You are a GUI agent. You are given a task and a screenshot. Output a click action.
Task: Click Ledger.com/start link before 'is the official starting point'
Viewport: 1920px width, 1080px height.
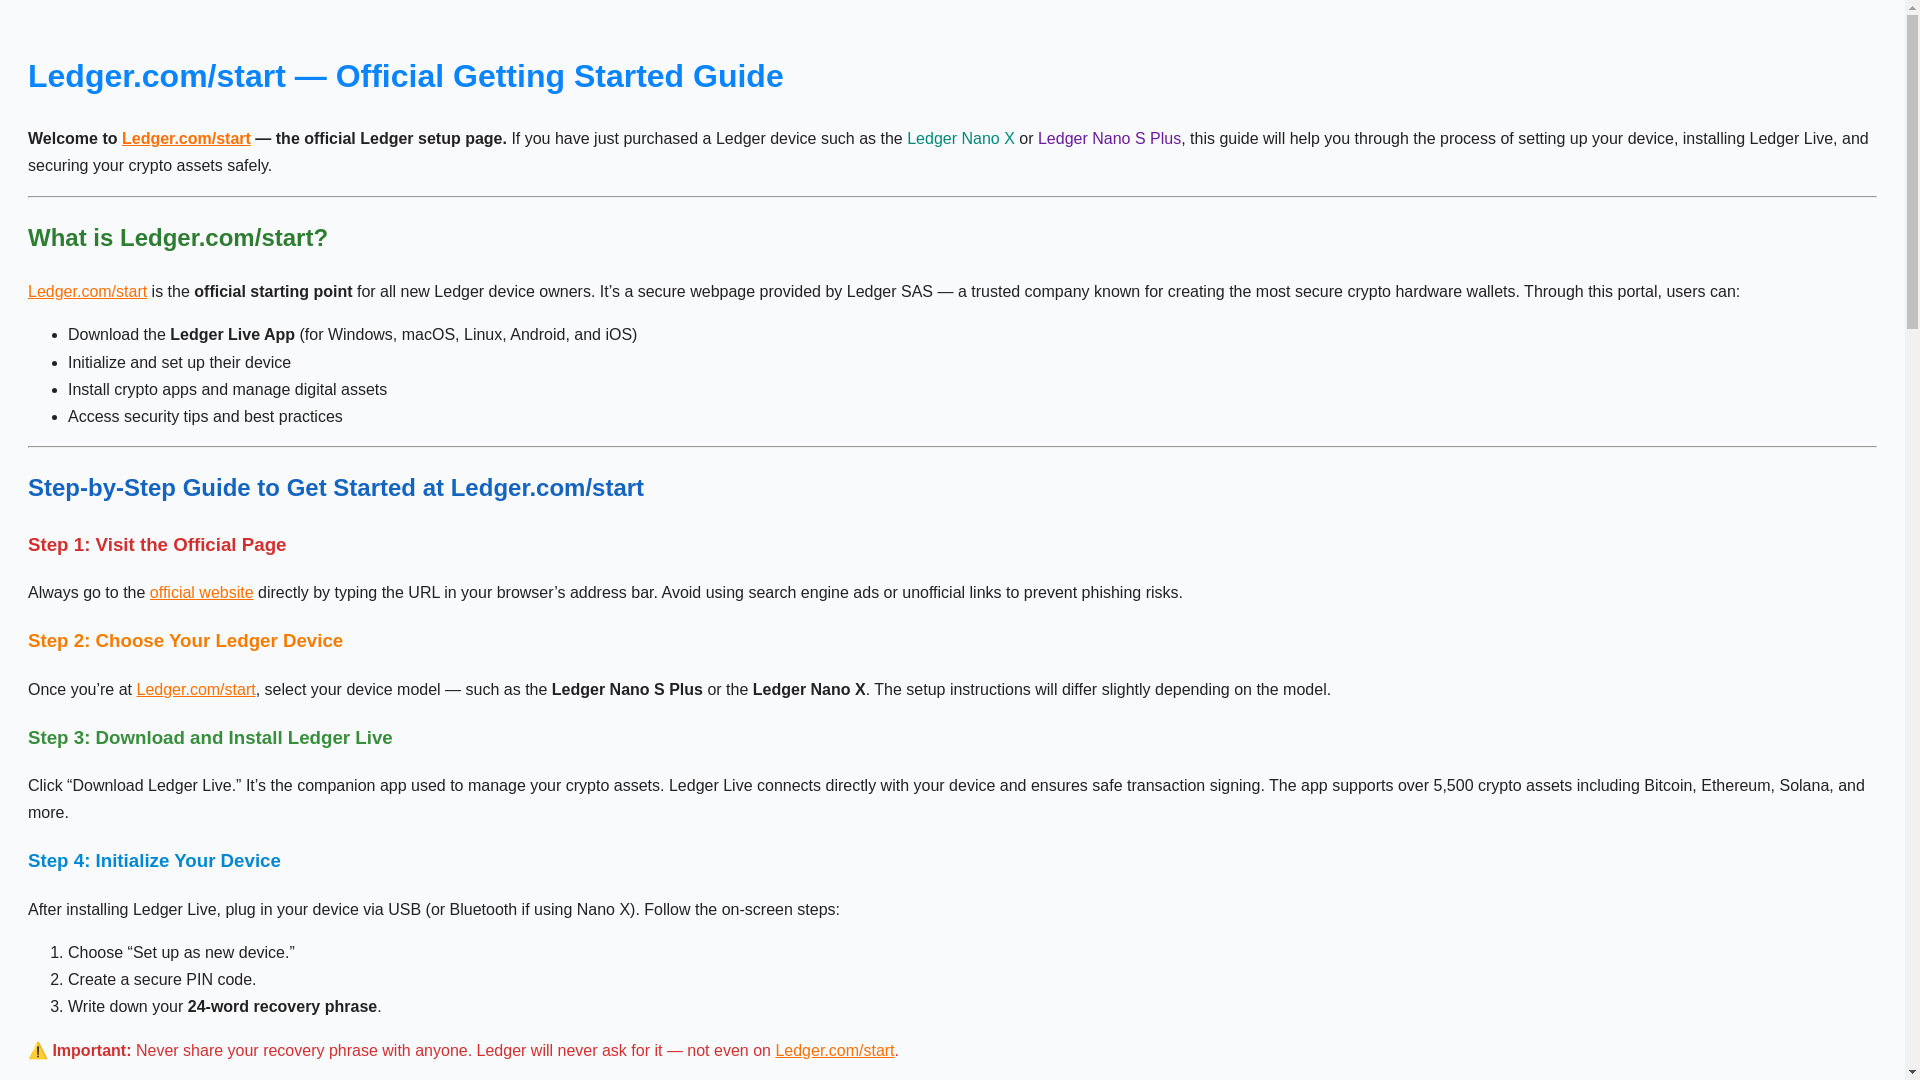click(87, 292)
